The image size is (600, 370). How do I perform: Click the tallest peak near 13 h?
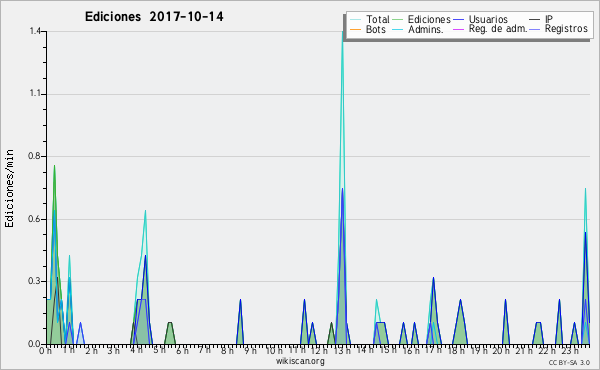(x=342, y=33)
